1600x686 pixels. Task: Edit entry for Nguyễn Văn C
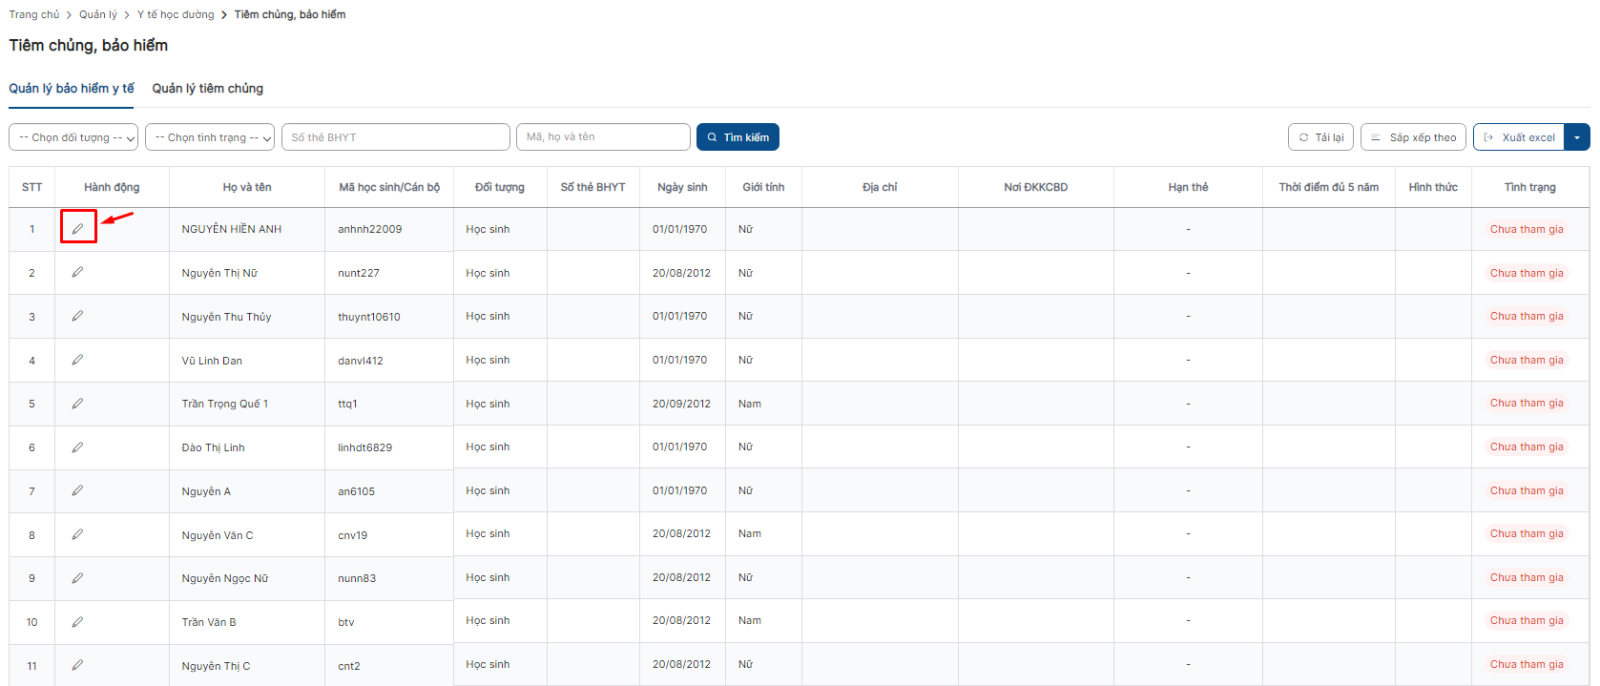[x=78, y=535]
